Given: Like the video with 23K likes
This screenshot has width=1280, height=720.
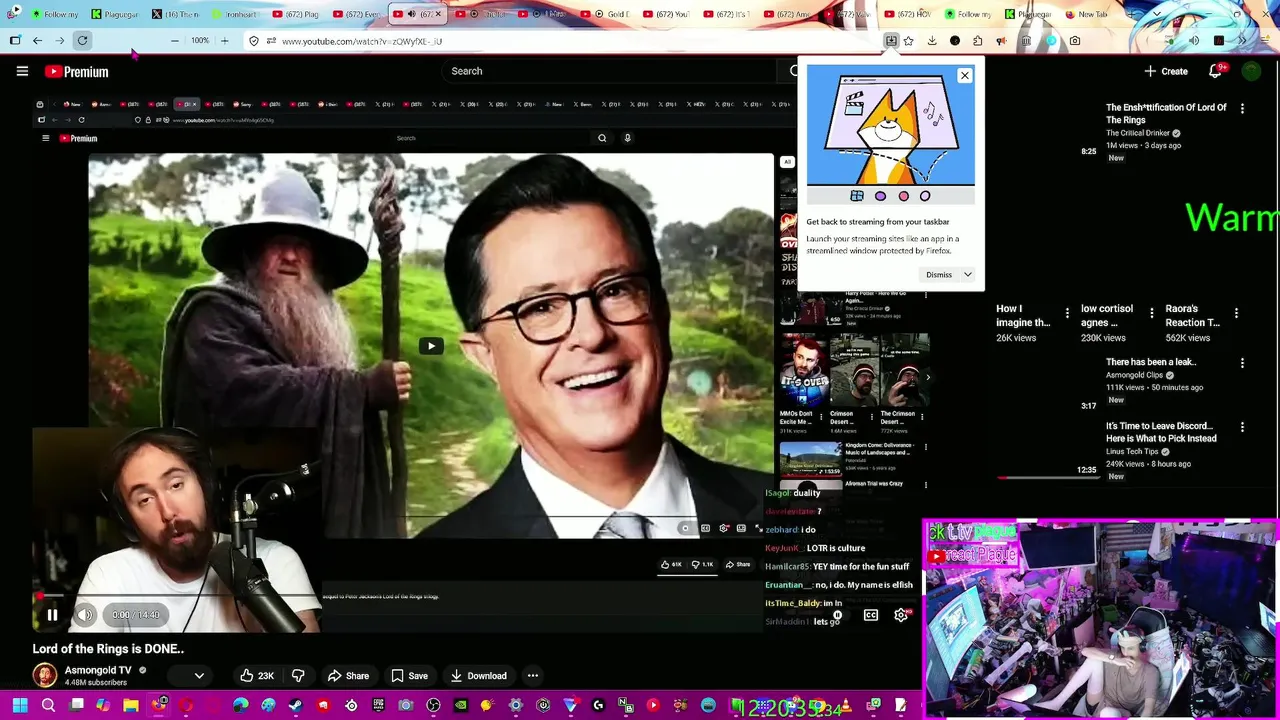Looking at the screenshot, I should pos(257,676).
